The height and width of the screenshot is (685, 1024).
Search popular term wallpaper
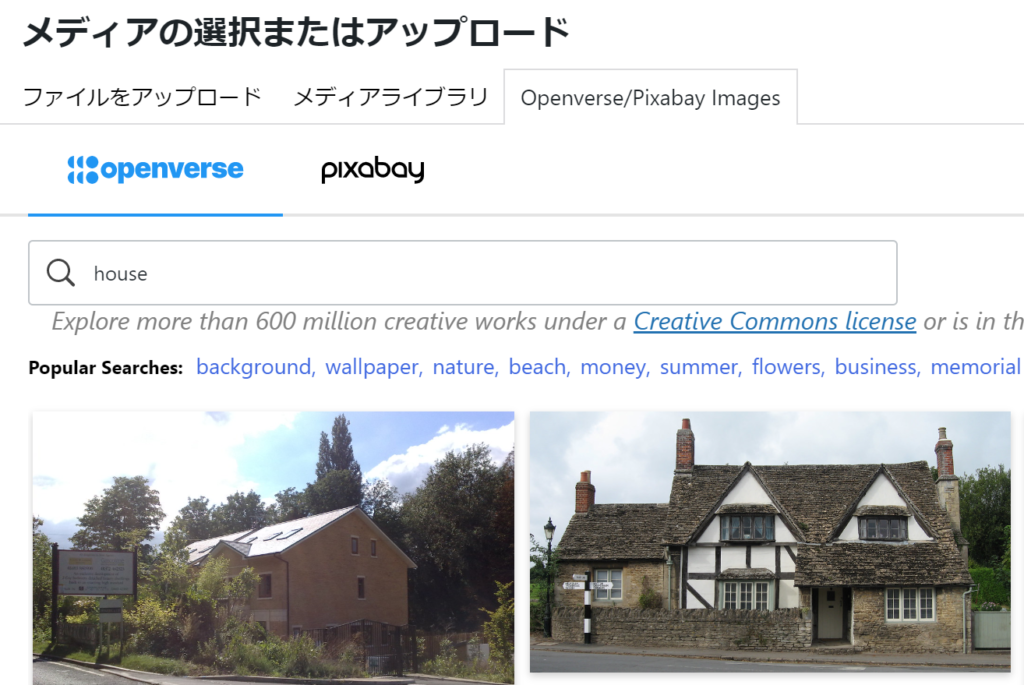[372, 367]
